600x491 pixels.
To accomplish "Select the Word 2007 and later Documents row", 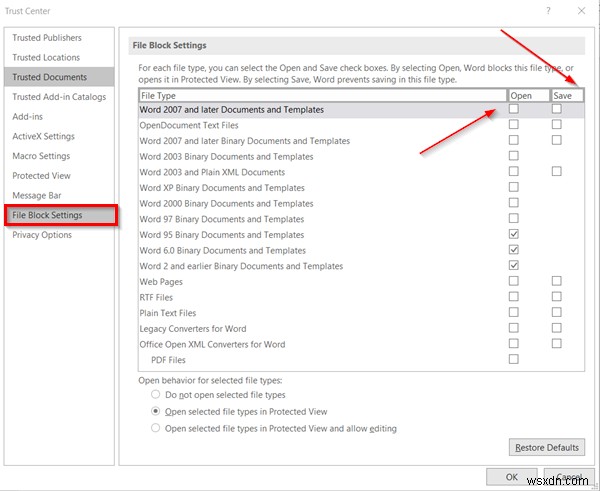I will pyautogui.click(x=361, y=109).
